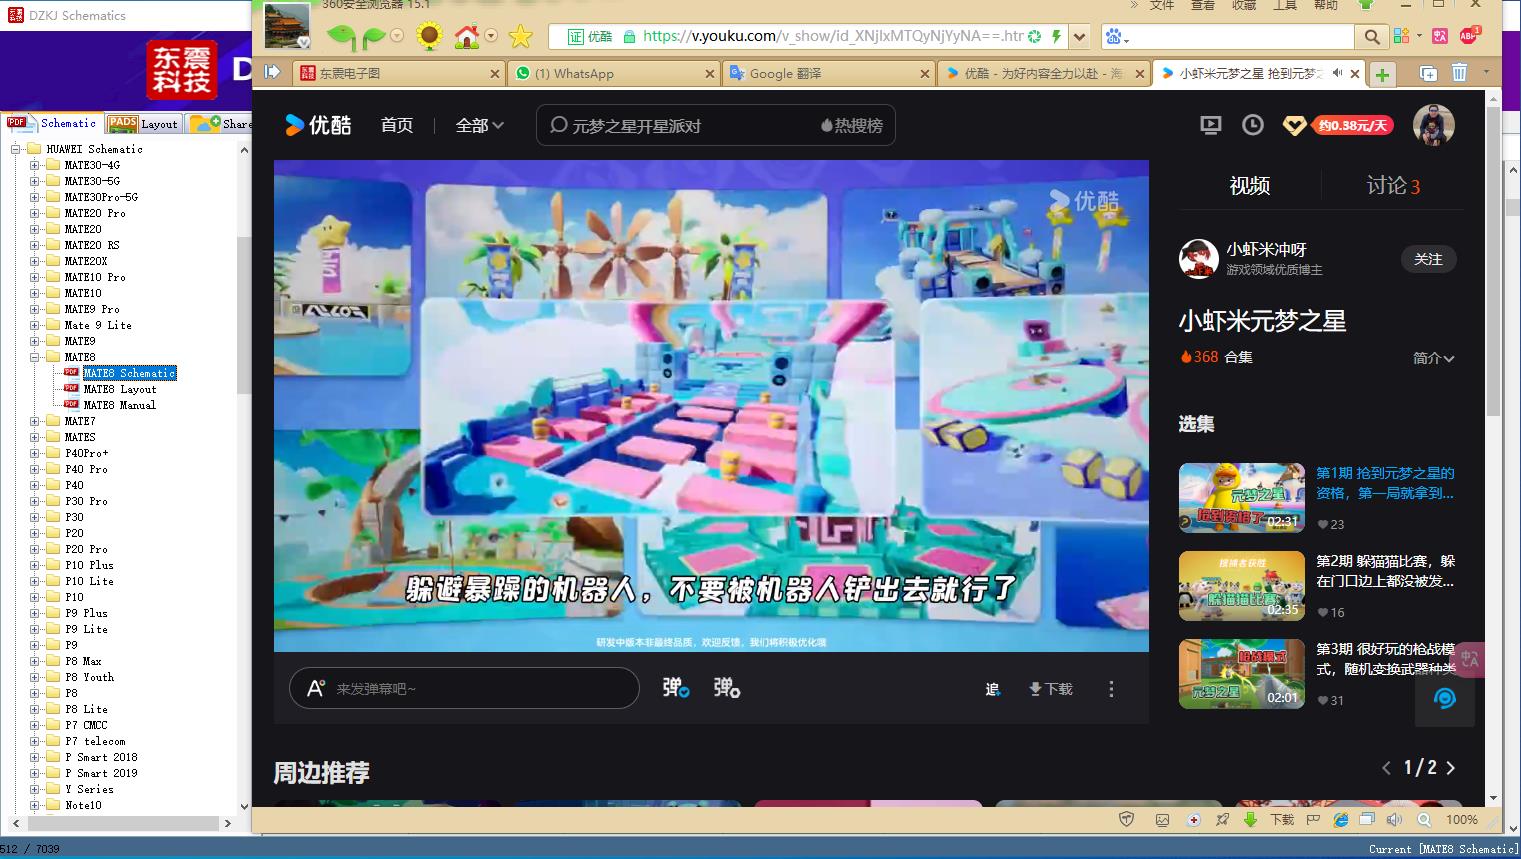This screenshot has width=1521, height=859.
Task: Switch to the 优酷 - 为好内容全力以赴 tab
Action: (1043, 73)
